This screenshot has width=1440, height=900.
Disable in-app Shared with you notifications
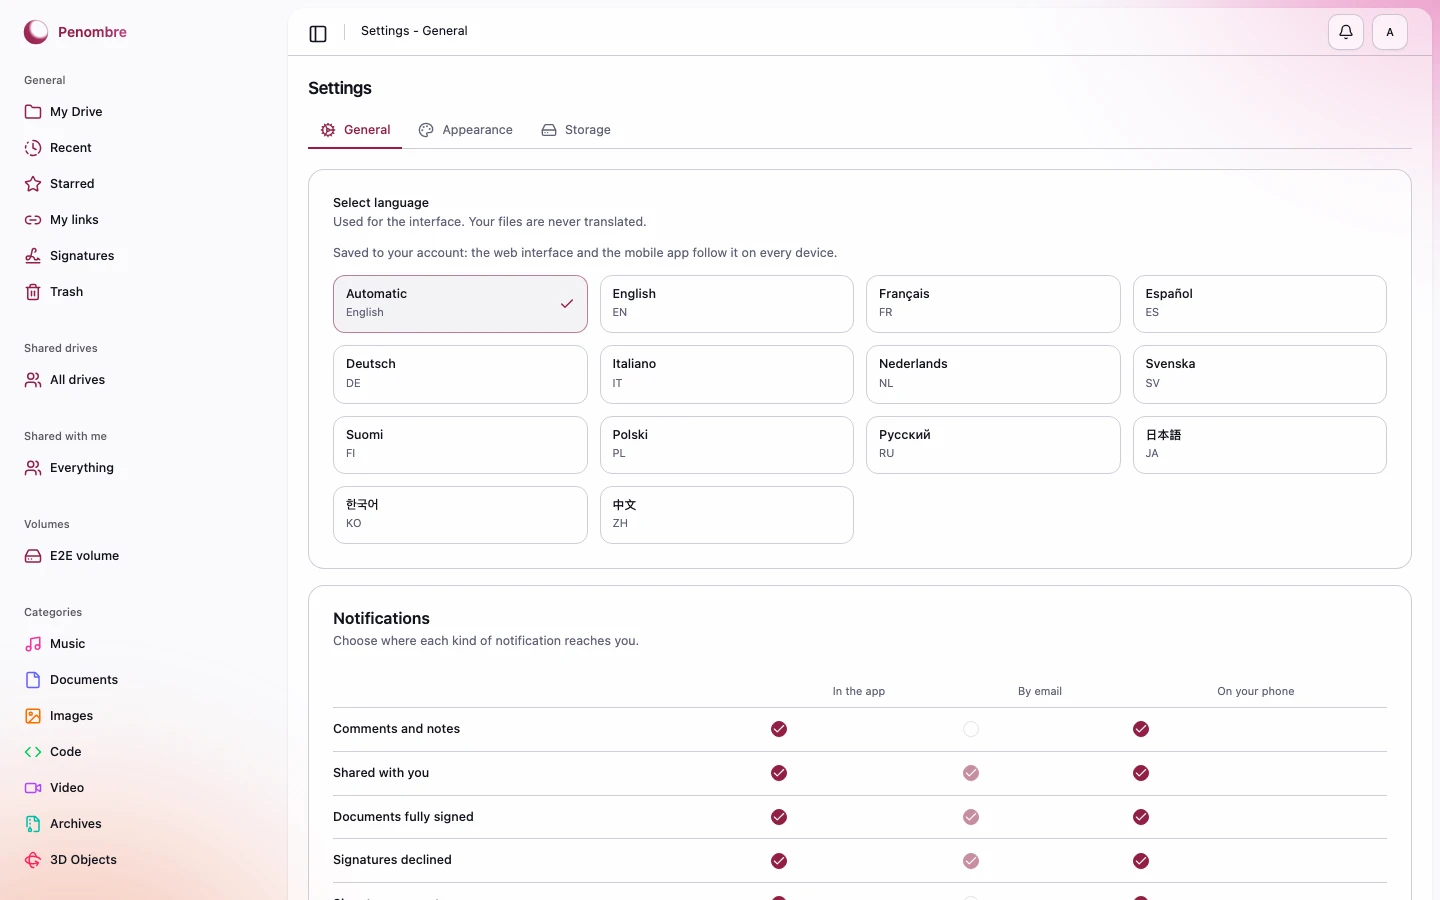[x=779, y=773]
